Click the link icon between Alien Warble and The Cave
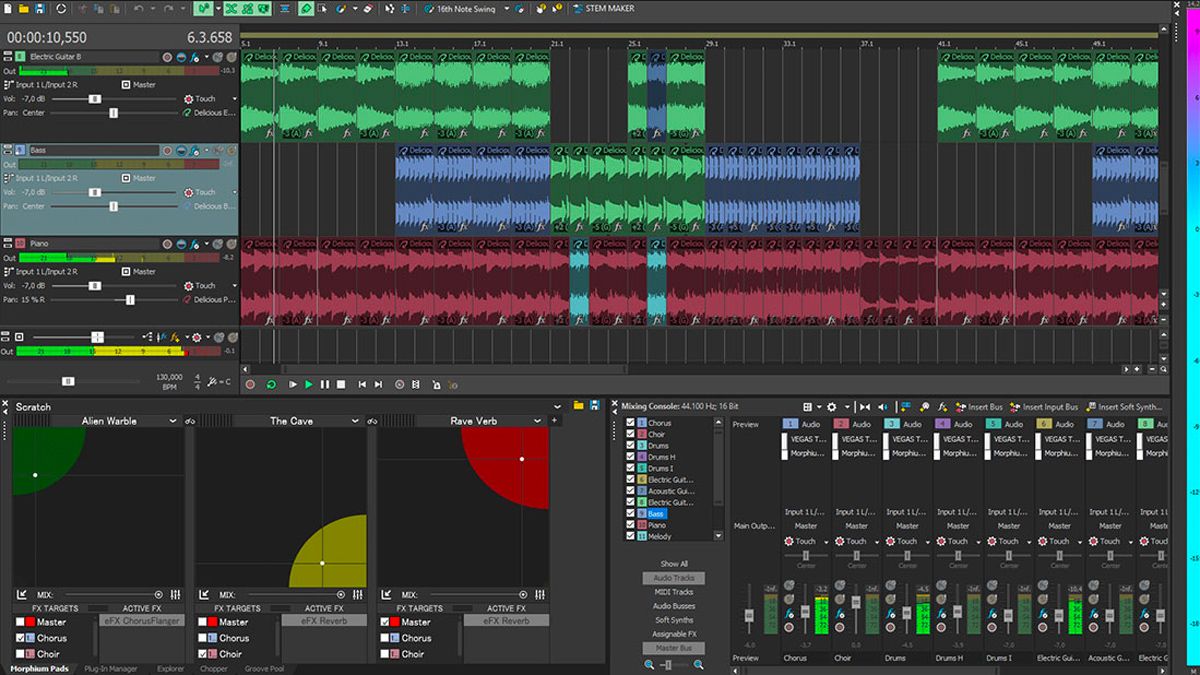Image resolution: width=1200 pixels, height=675 pixels. (x=190, y=421)
